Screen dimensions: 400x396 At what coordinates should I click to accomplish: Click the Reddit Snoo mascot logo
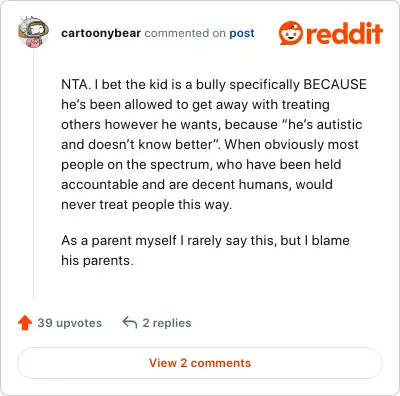[291, 33]
